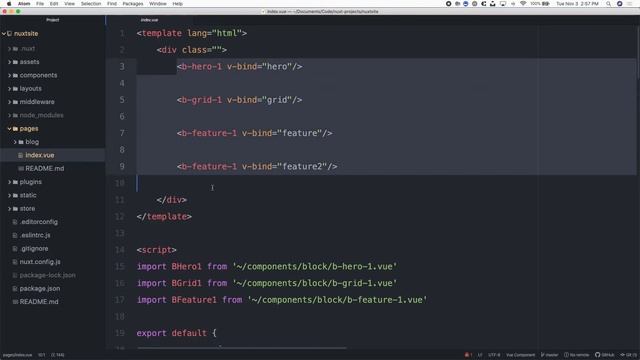Click the UTF-8 encoding selector
Viewport: 640px width, 360px height.
click(494, 355)
